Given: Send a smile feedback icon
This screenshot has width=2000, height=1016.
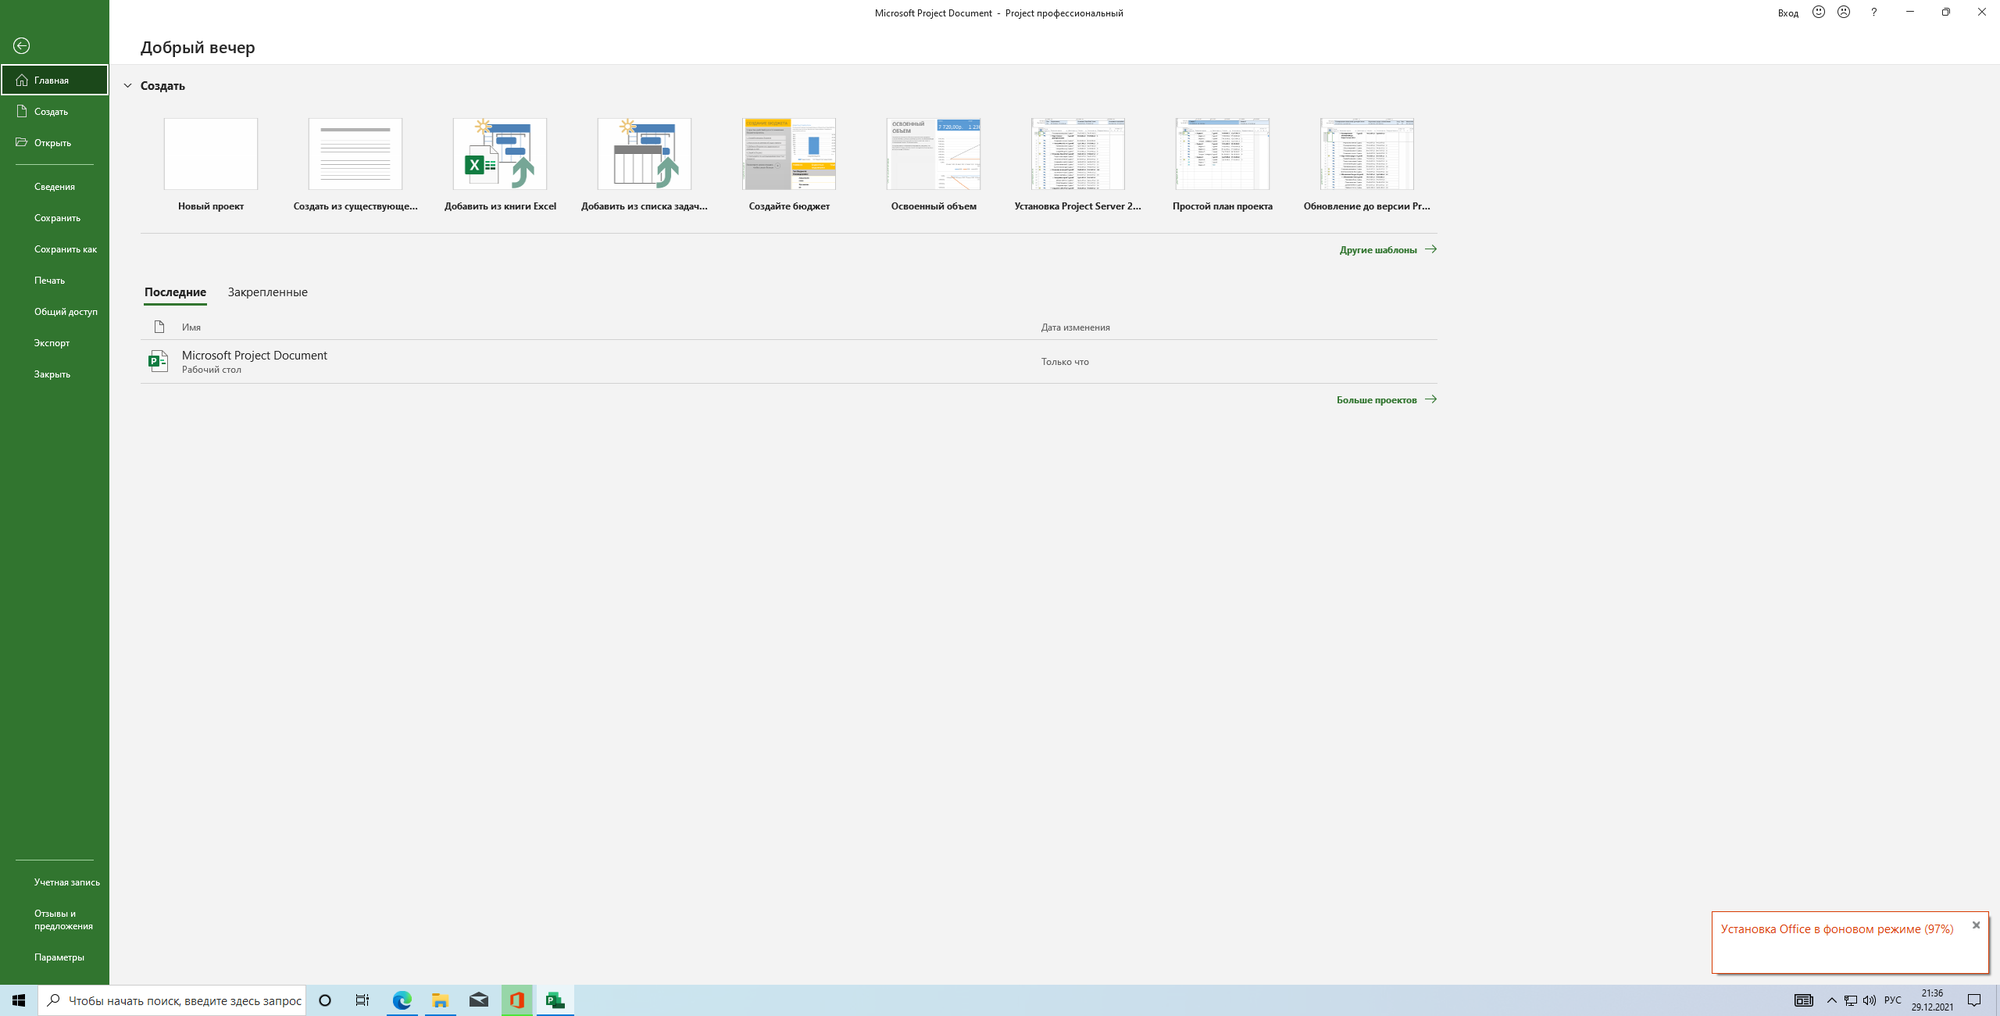Looking at the screenshot, I should (x=1819, y=12).
